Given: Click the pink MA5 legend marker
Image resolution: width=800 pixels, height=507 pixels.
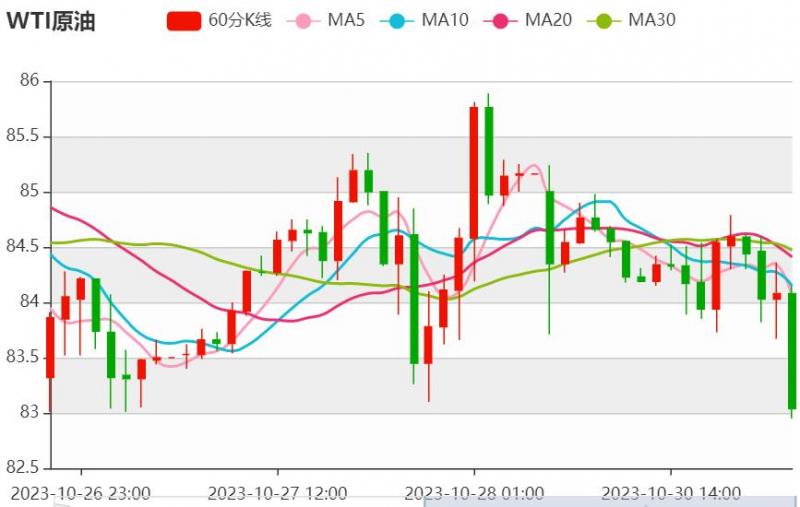Looking at the screenshot, I should tap(304, 21).
